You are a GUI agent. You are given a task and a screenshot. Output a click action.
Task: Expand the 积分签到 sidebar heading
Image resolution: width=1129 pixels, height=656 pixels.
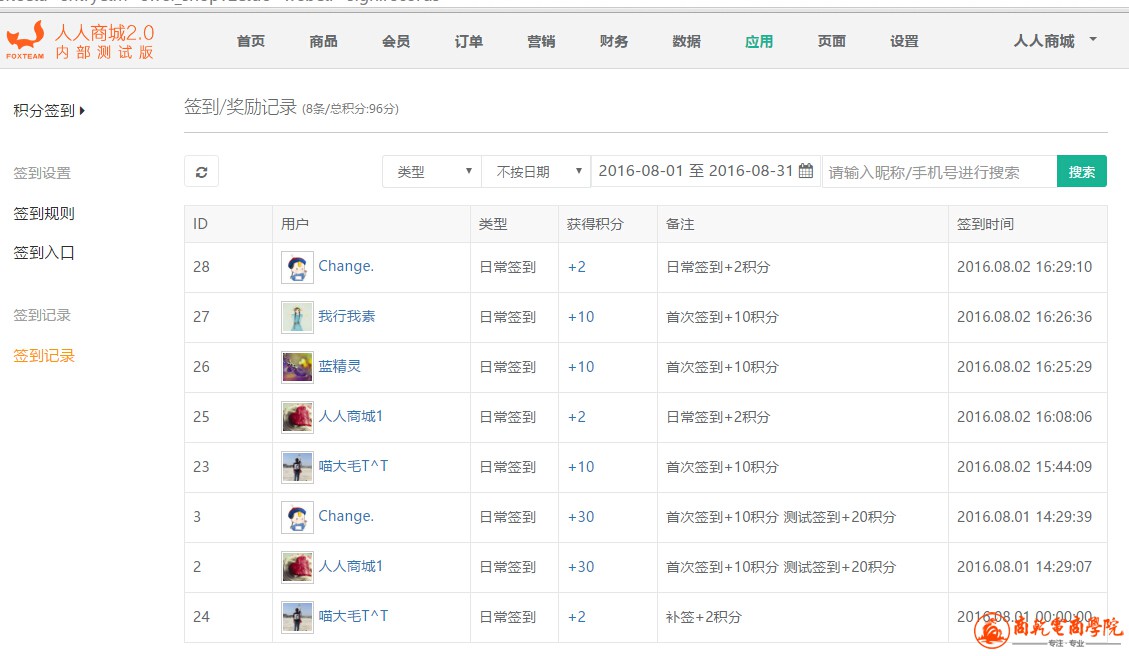[49, 111]
